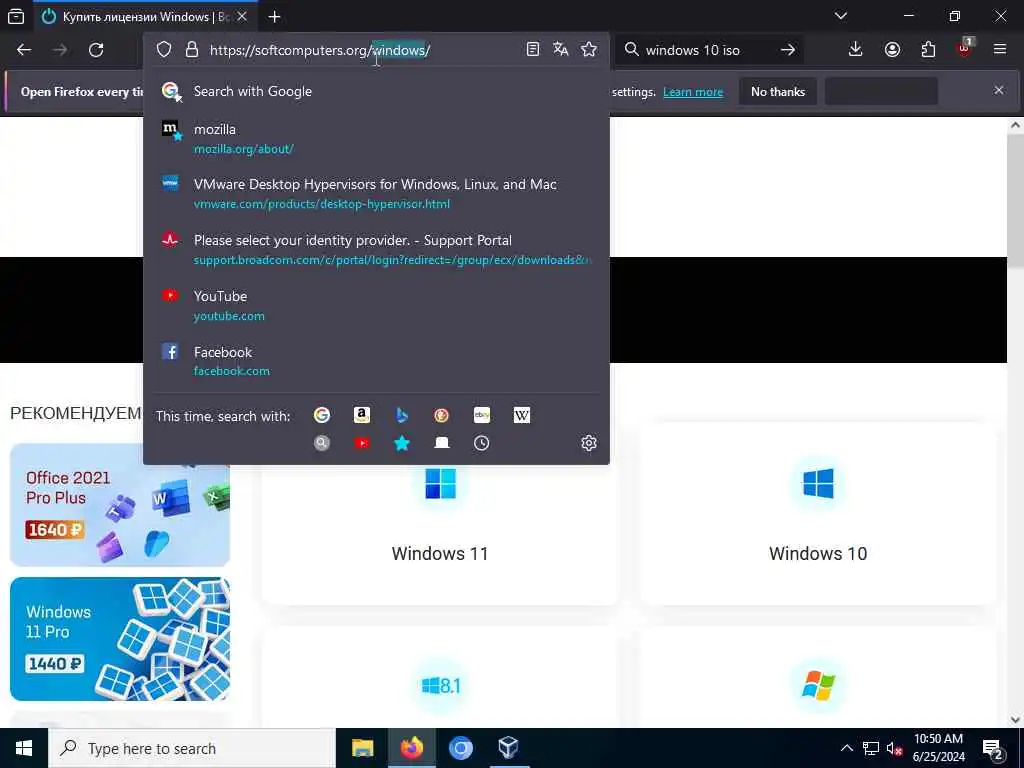The image size is (1024, 768).
Task: Open a new tab with plus button
Action: click(x=274, y=17)
